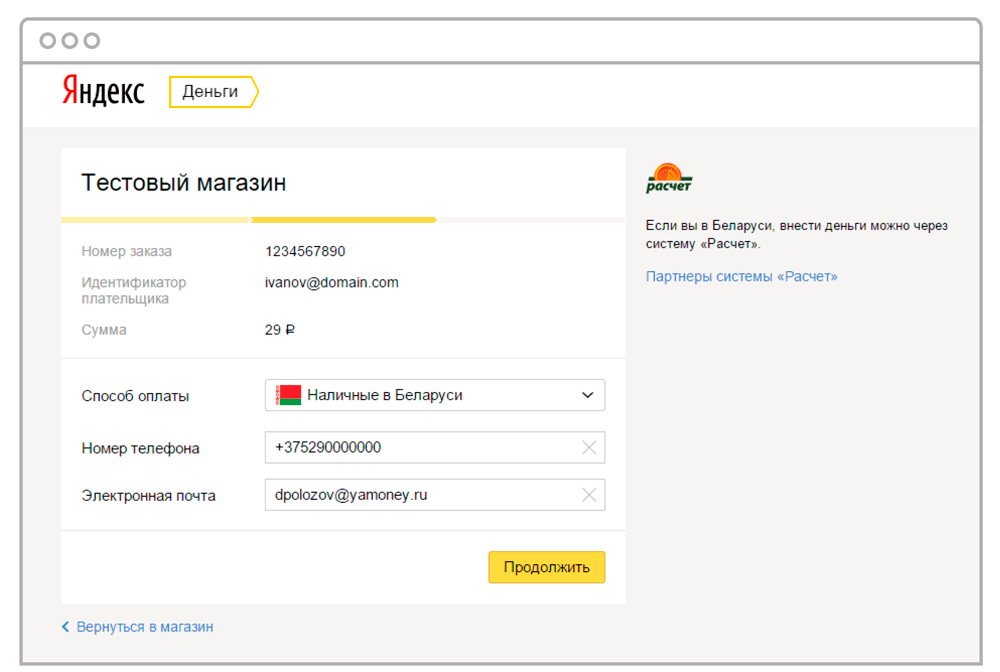Click the Тестовый магазин heading

click(184, 182)
